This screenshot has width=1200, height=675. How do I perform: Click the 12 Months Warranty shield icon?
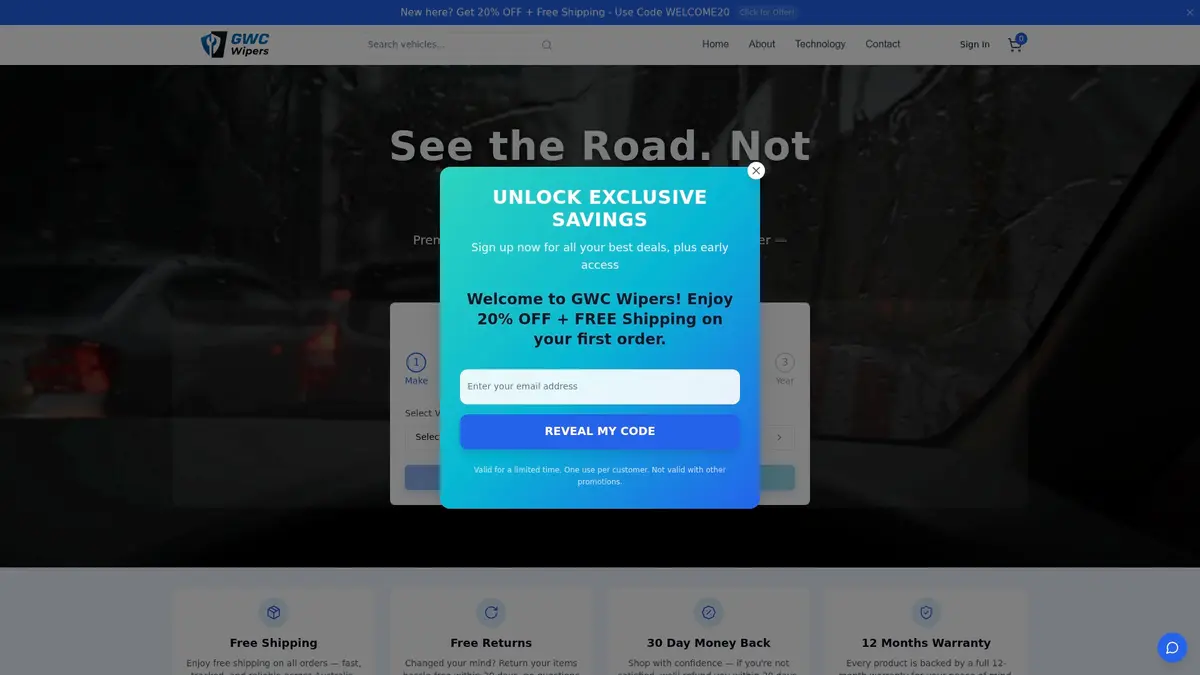926,612
